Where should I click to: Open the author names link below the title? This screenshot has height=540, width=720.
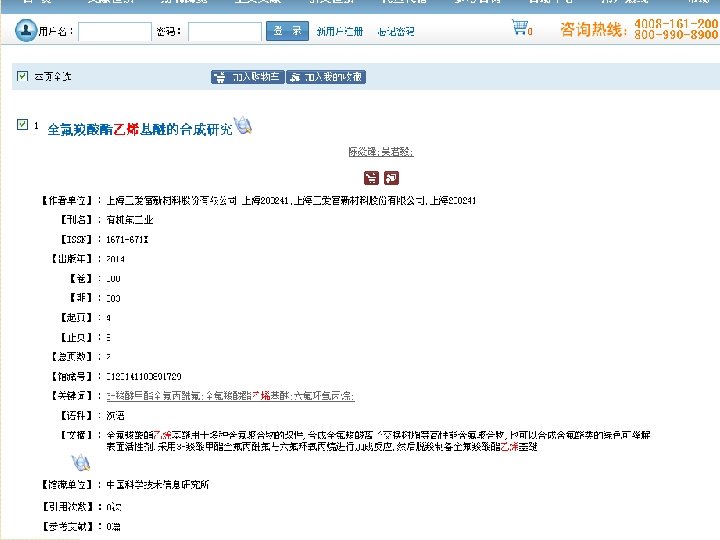click(x=381, y=152)
